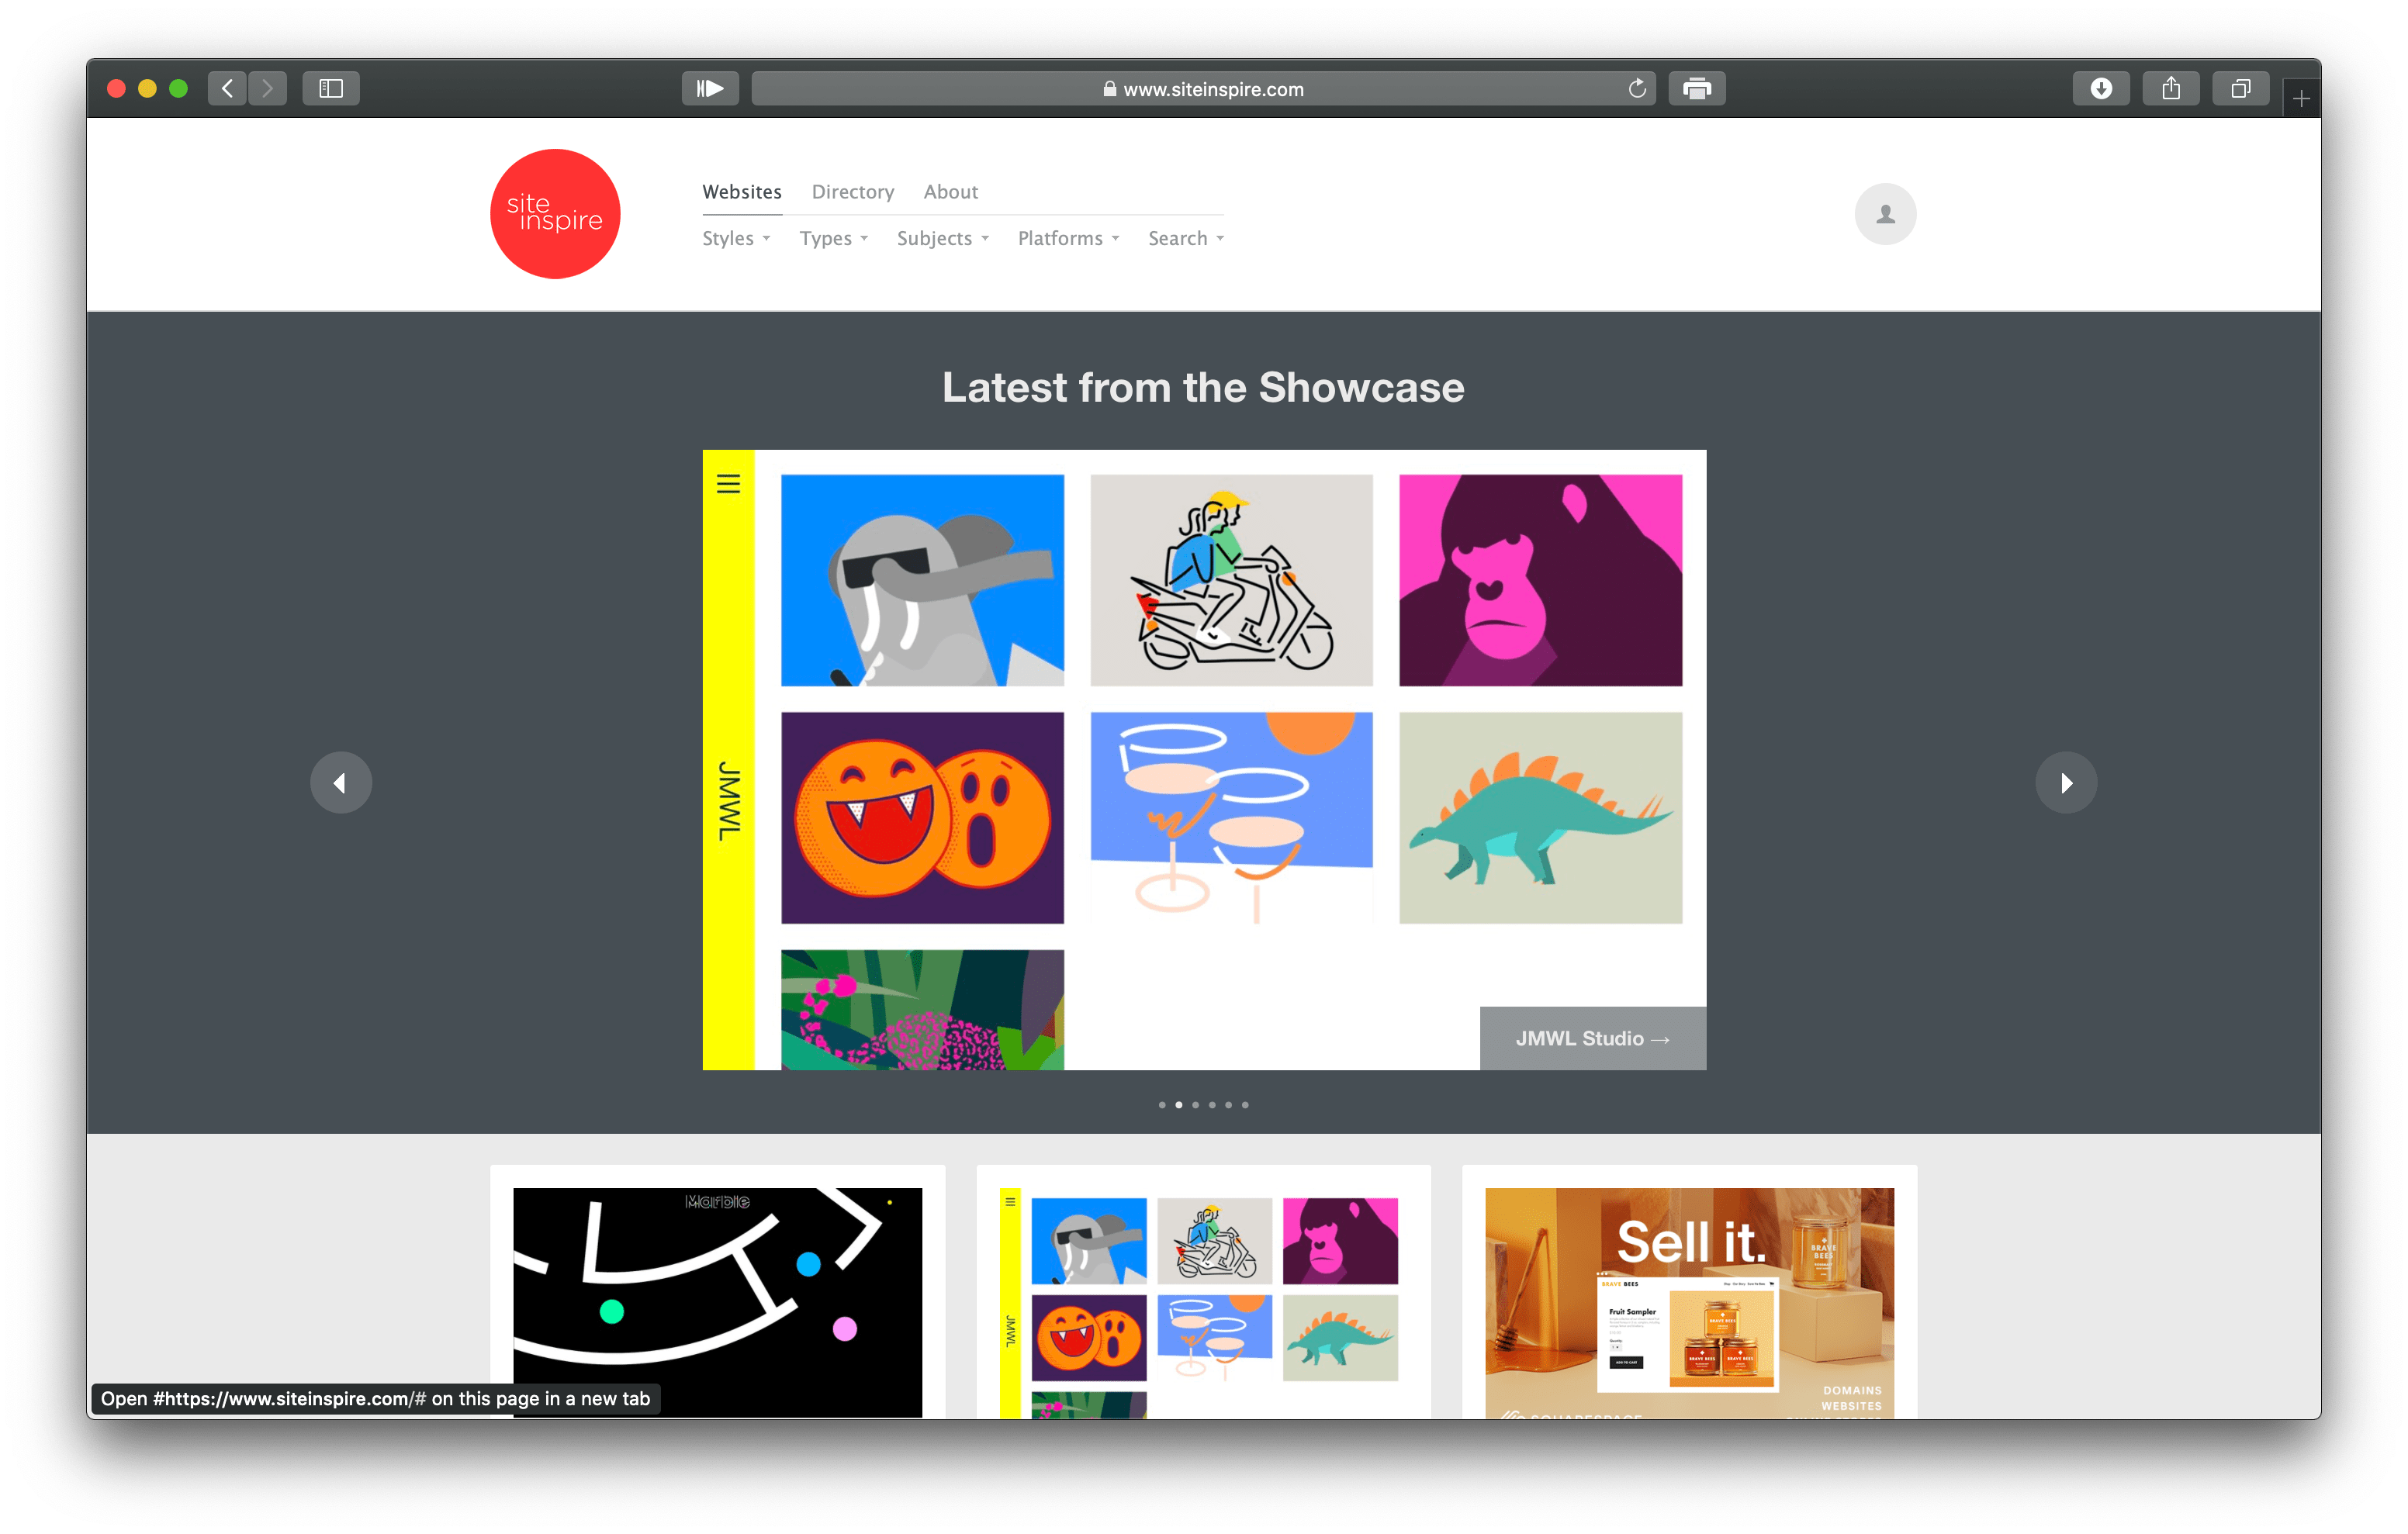
Task: Open a new tab with plus button
Action: click(2301, 98)
